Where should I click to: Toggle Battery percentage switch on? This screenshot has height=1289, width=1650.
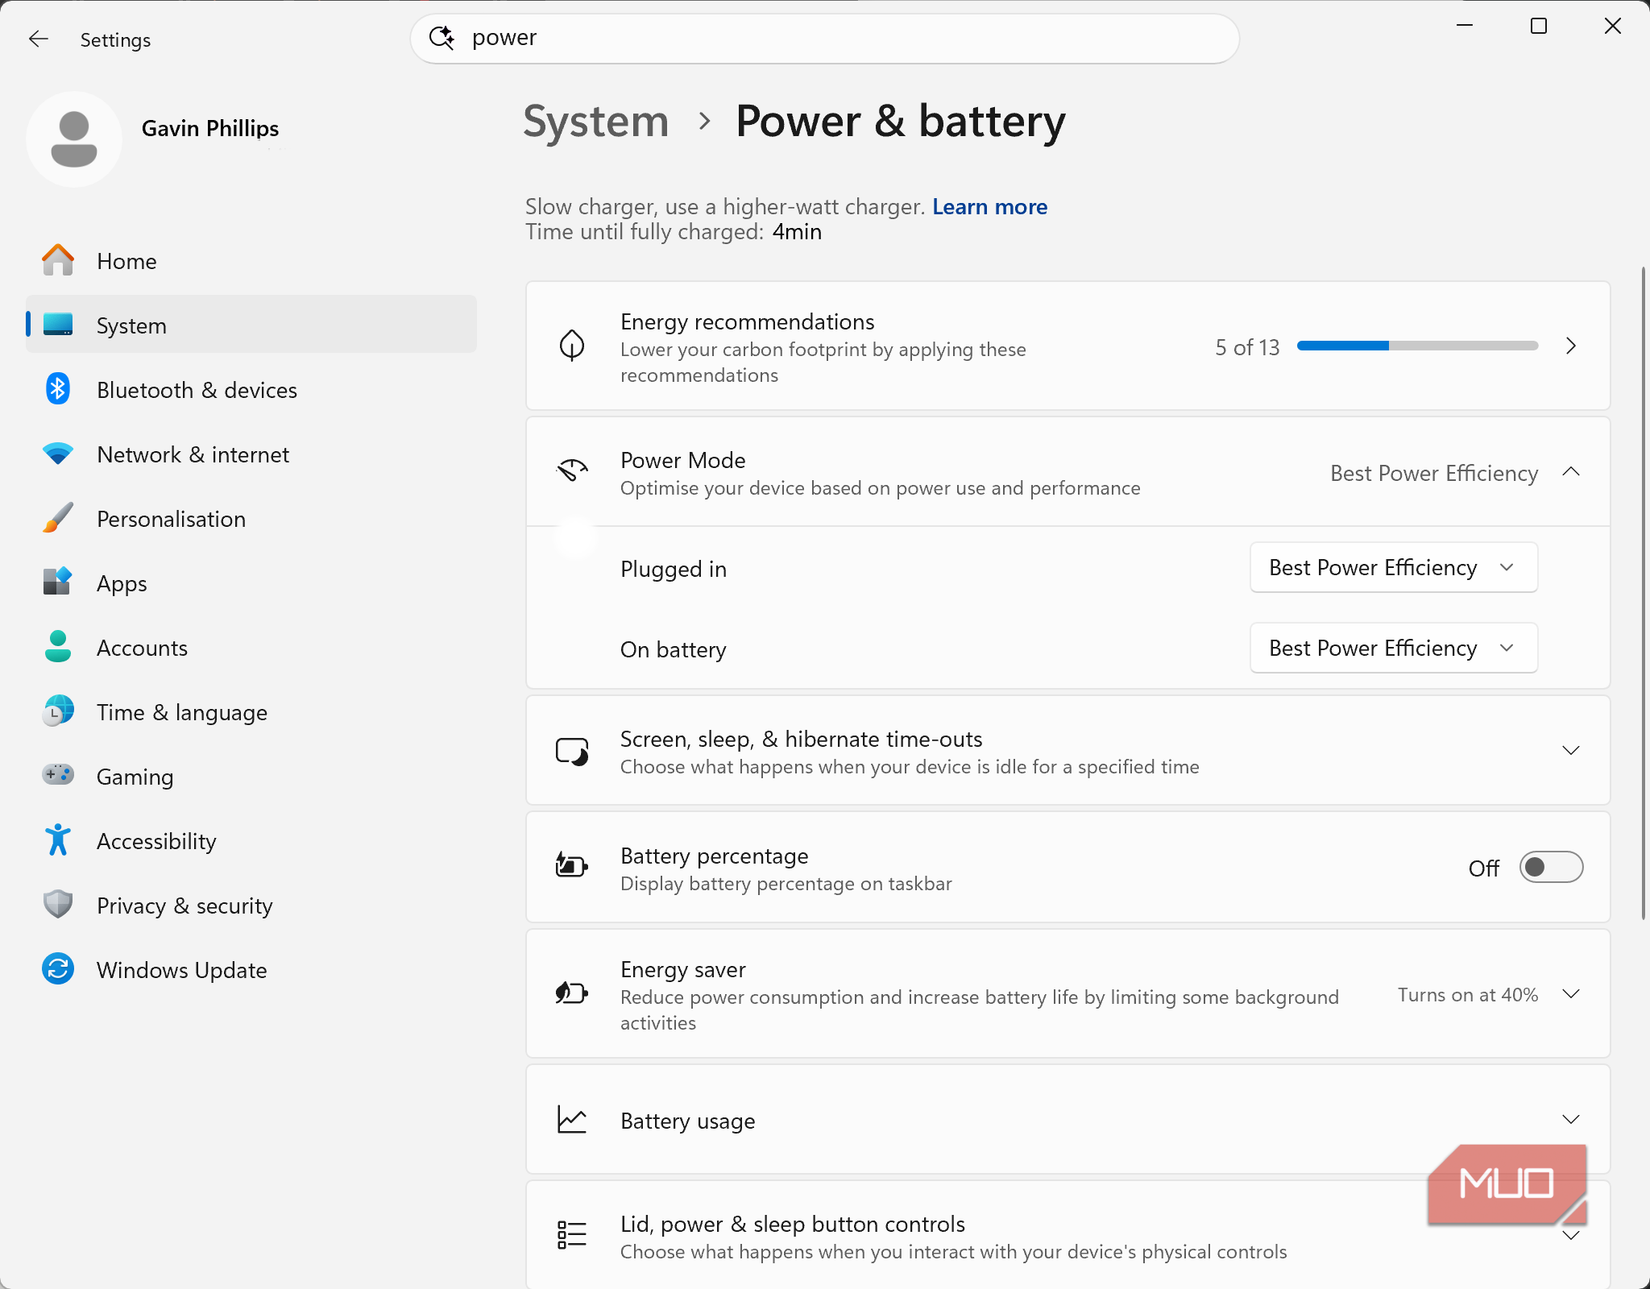[1551, 867]
